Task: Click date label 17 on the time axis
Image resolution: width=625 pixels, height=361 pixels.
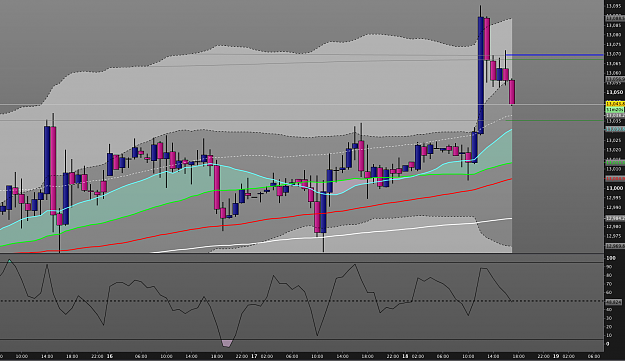Action: point(254,356)
